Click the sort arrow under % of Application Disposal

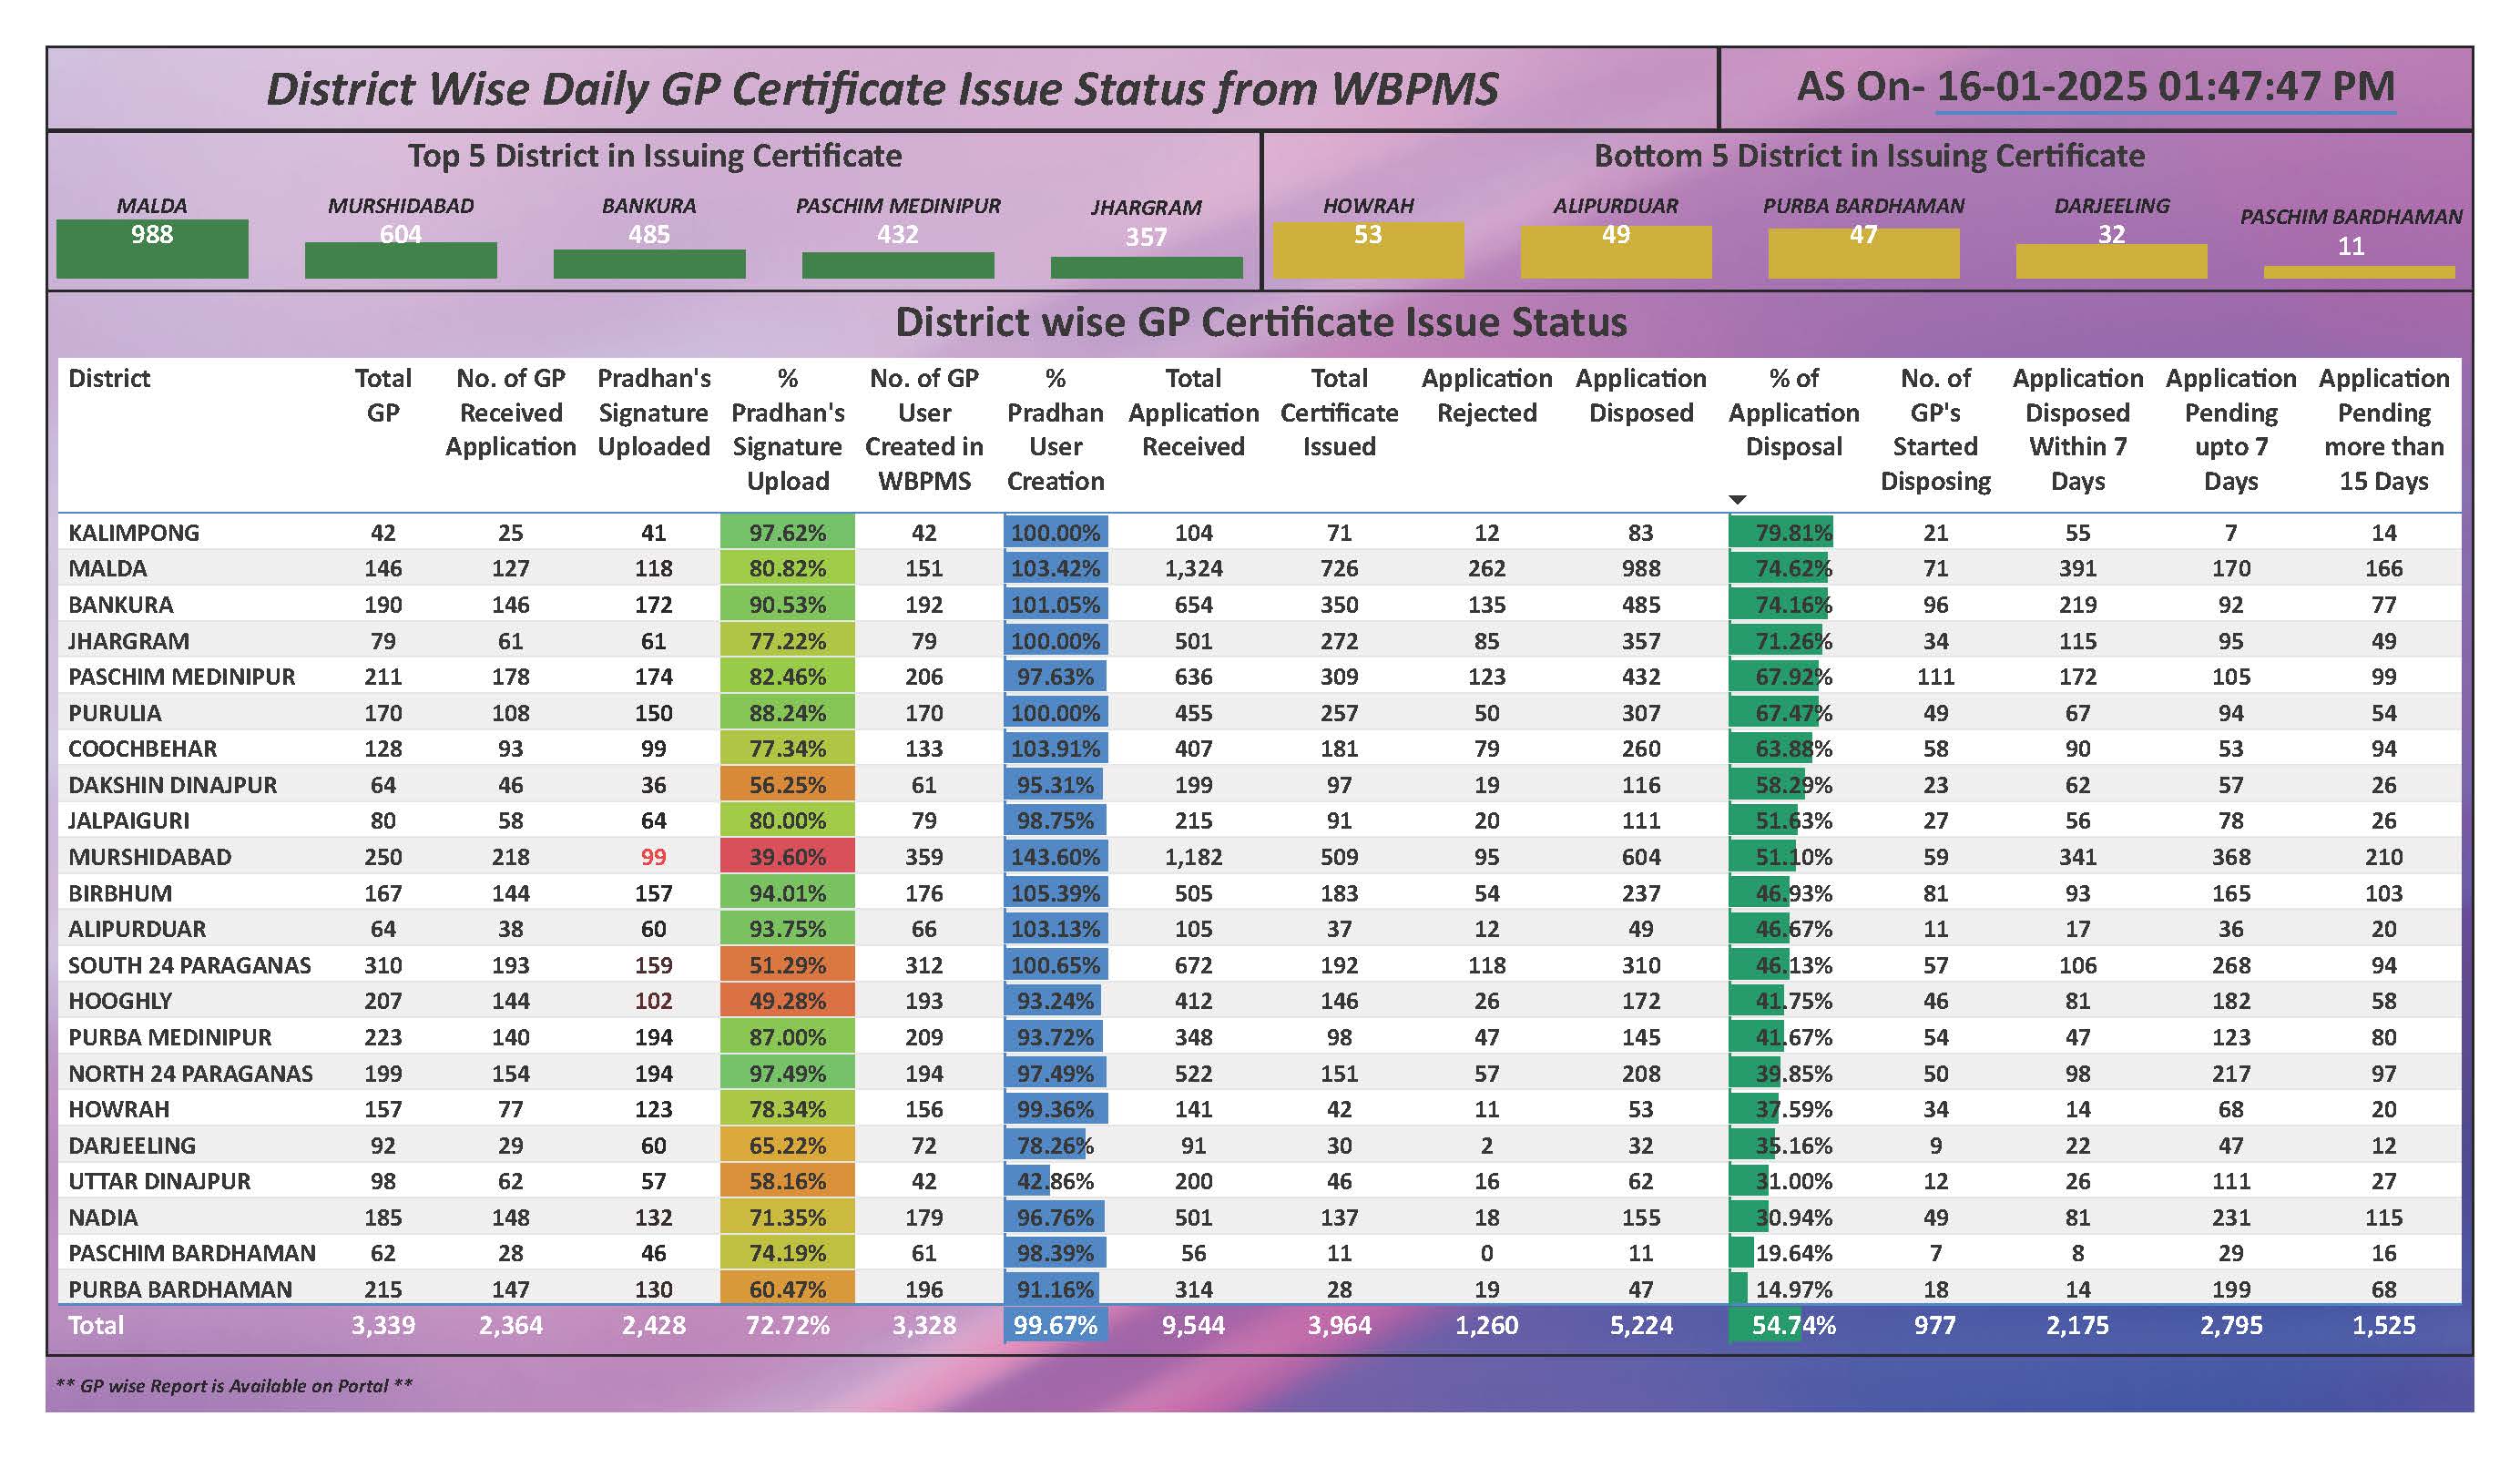pyautogui.click(x=1738, y=499)
